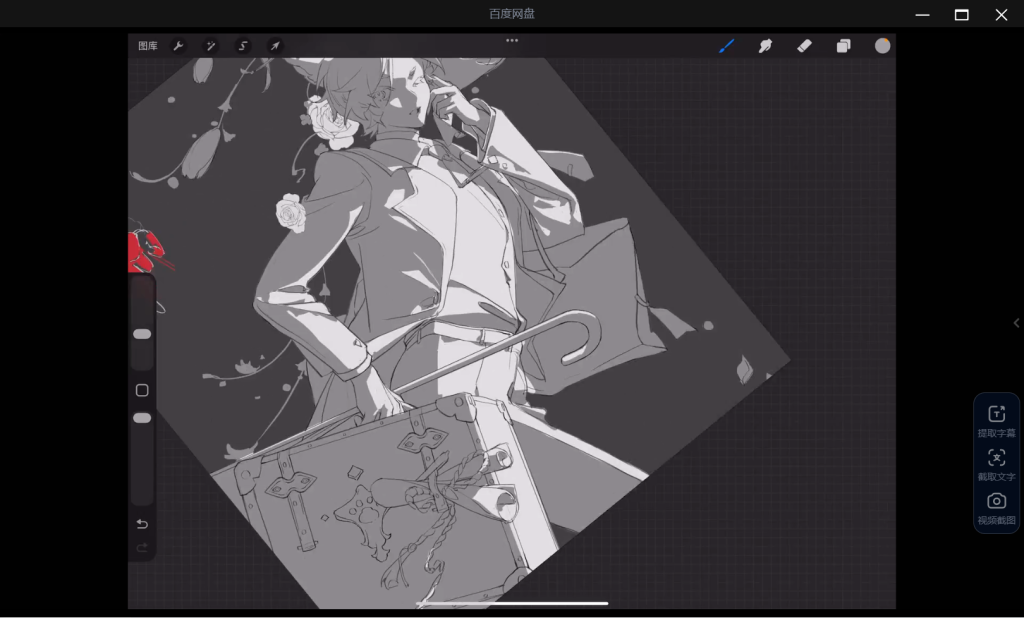Click the brush opacity slider handle
Image resolution: width=1024 pixels, height=618 pixels.
(142, 418)
